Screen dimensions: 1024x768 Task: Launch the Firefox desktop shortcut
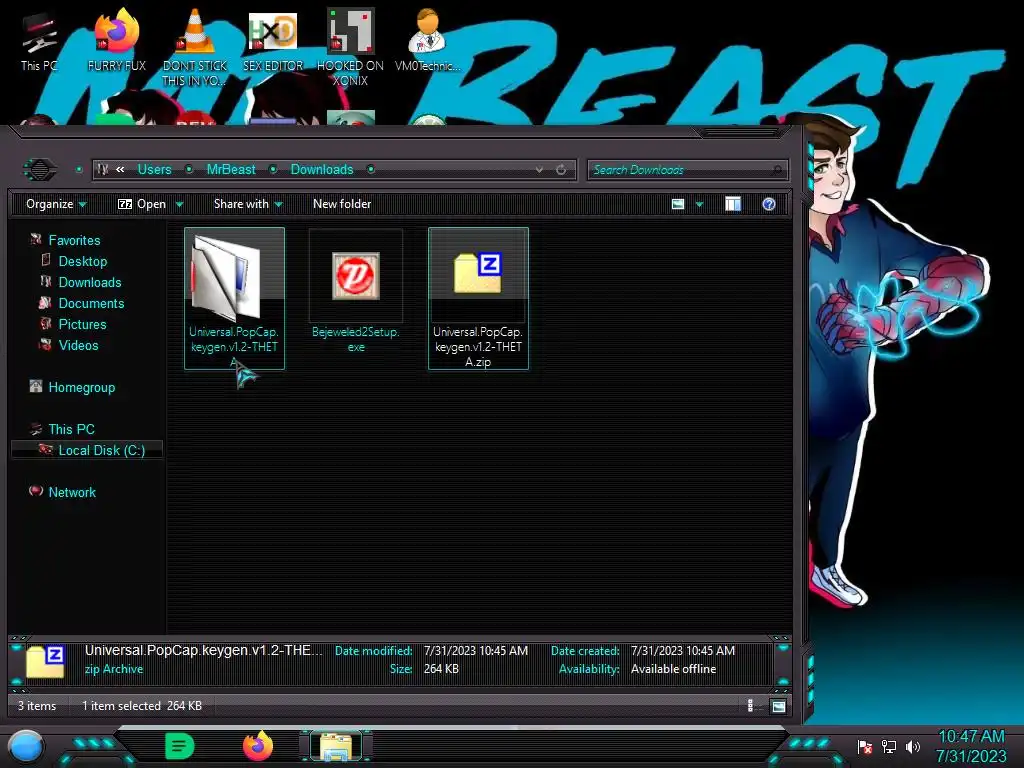pyautogui.click(x=116, y=40)
